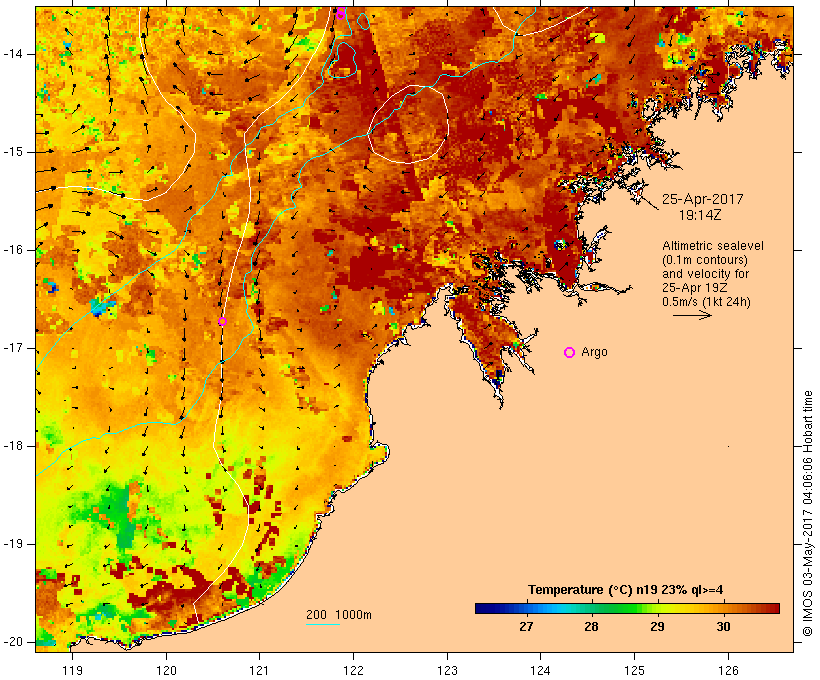Viewport: 820px width, 680px height.
Task: Click the '-16' latitude axis label
Action: [x=13, y=250]
